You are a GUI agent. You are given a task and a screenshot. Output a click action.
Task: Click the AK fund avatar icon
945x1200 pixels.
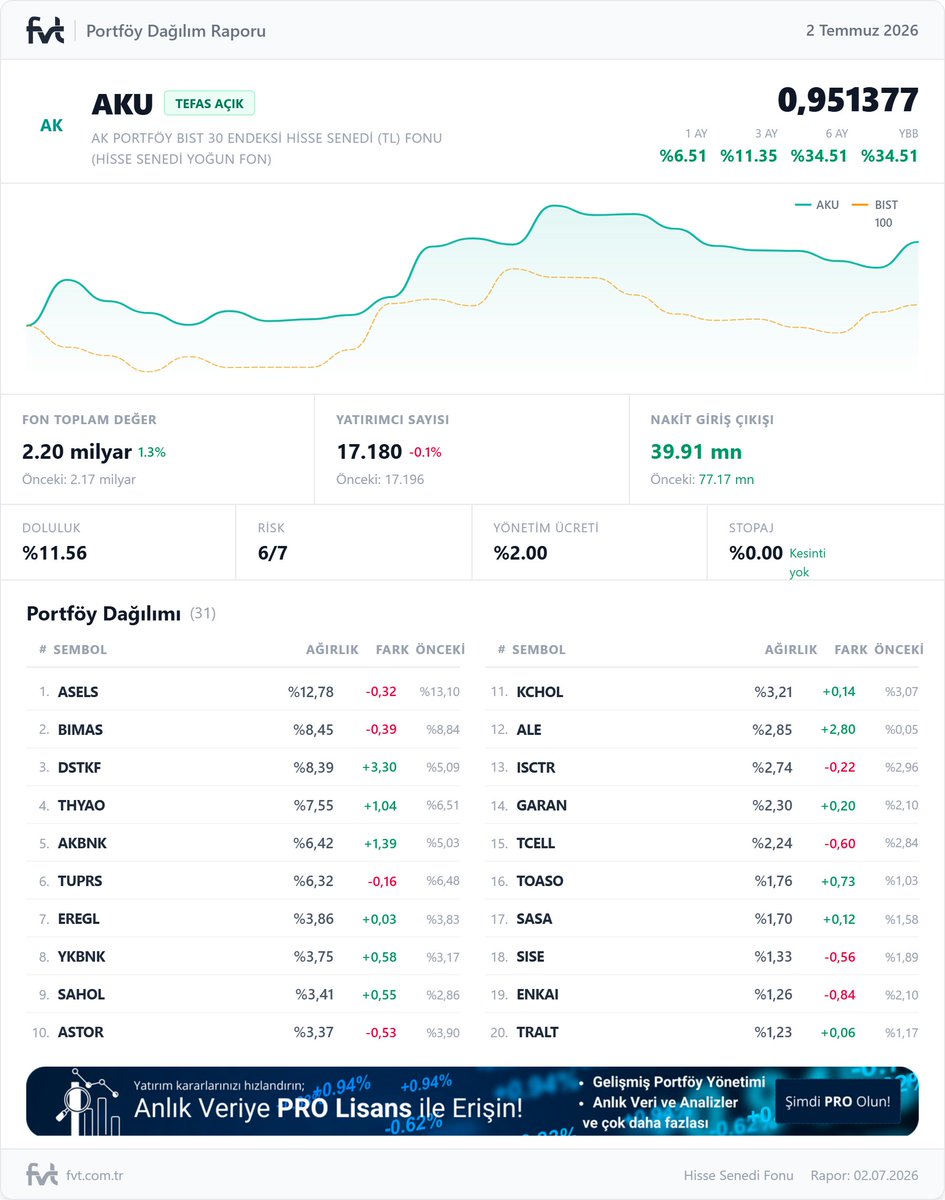[x=51, y=126]
